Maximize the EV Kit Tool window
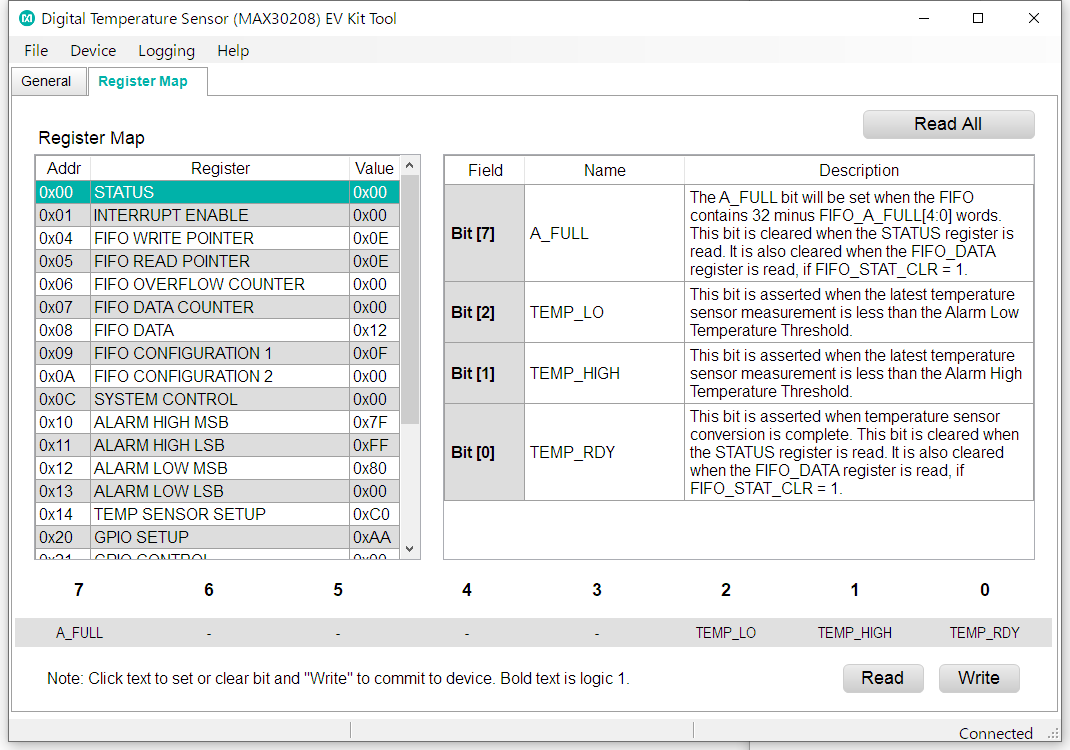Screen dimensions: 1070x750 (x=978, y=18)
